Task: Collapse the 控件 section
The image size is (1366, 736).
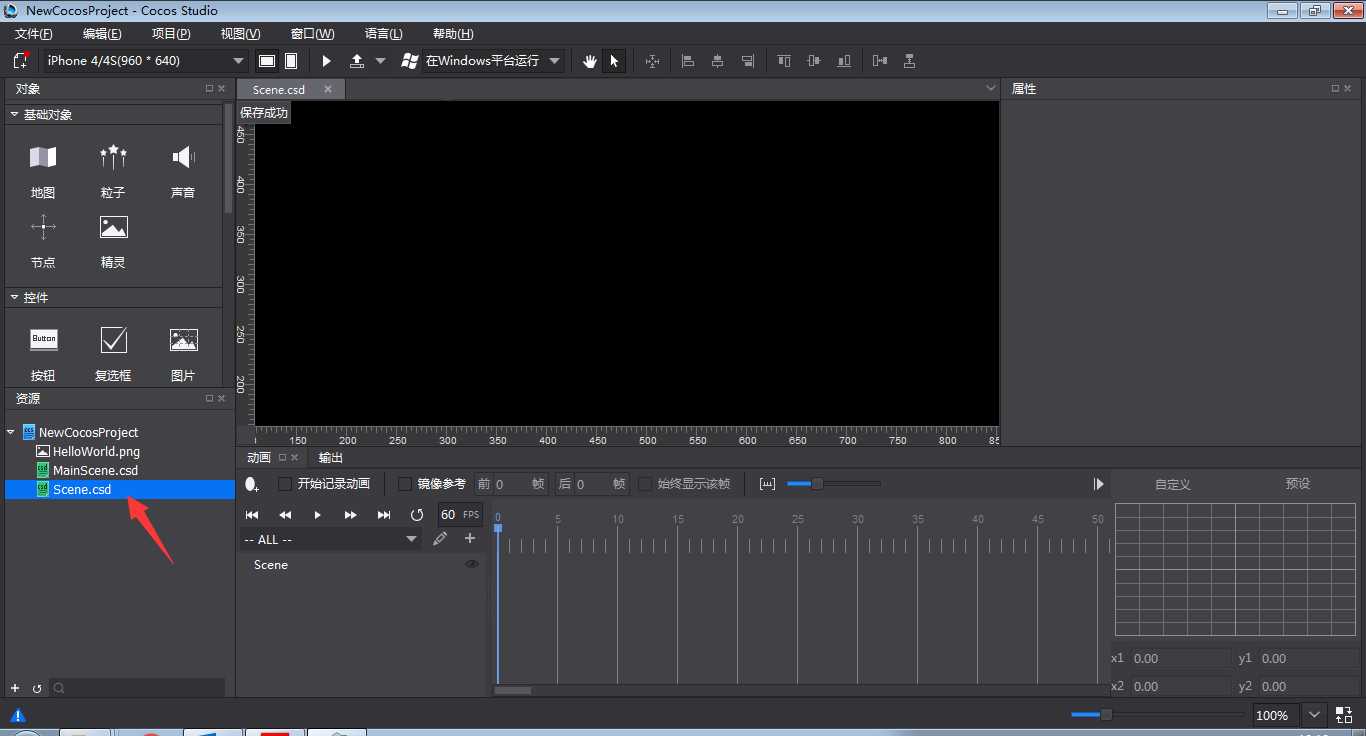Action: [x=14, y=298]
